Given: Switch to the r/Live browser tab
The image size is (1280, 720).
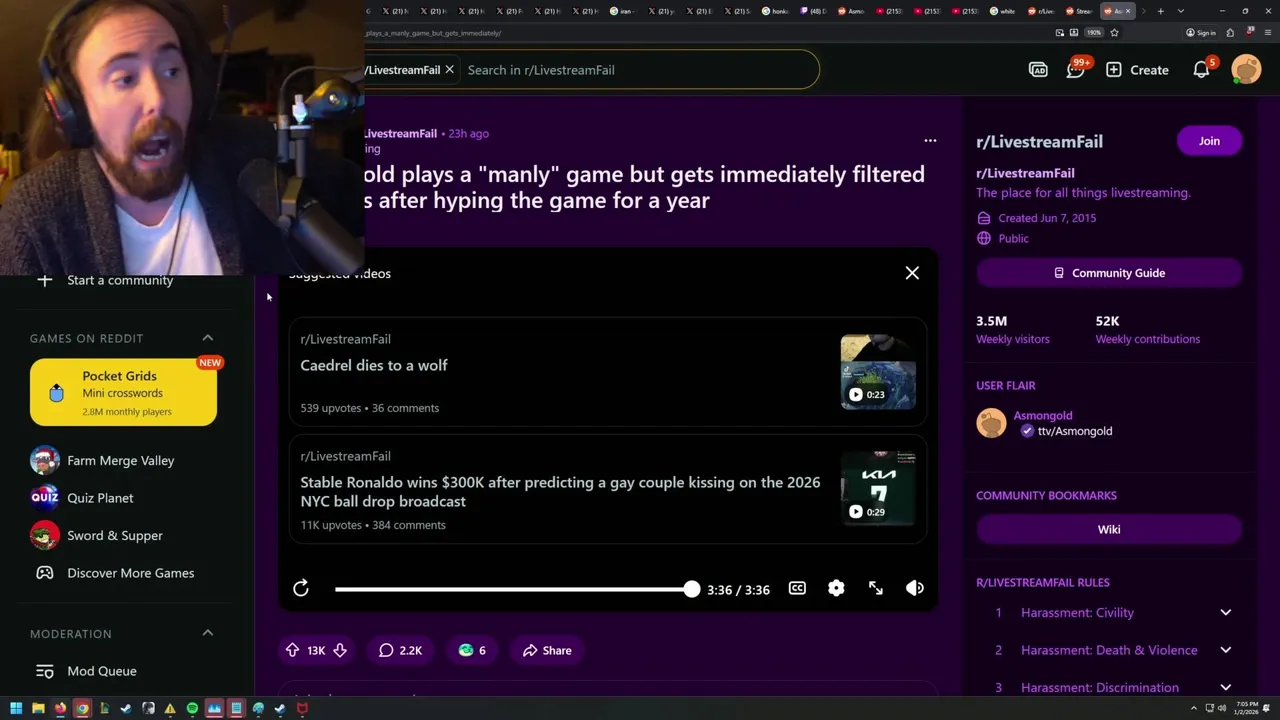Looking at the screenshot, I should click(x=1042, y=11).
